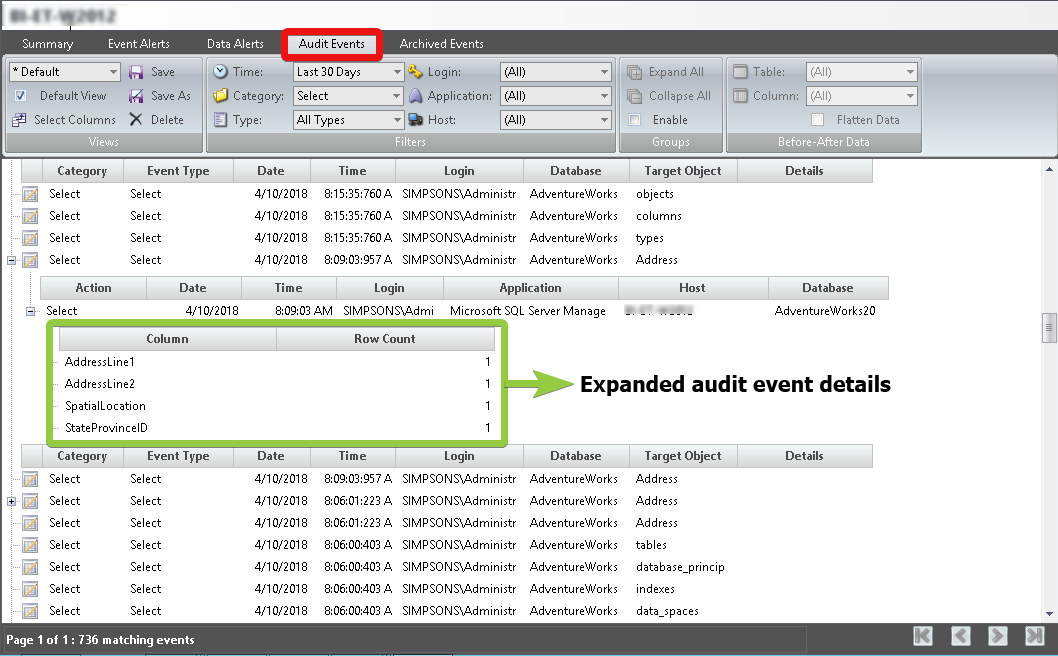Enable the Groups checkbox
Screen dimensions: 1058x656
click(634, 120)
